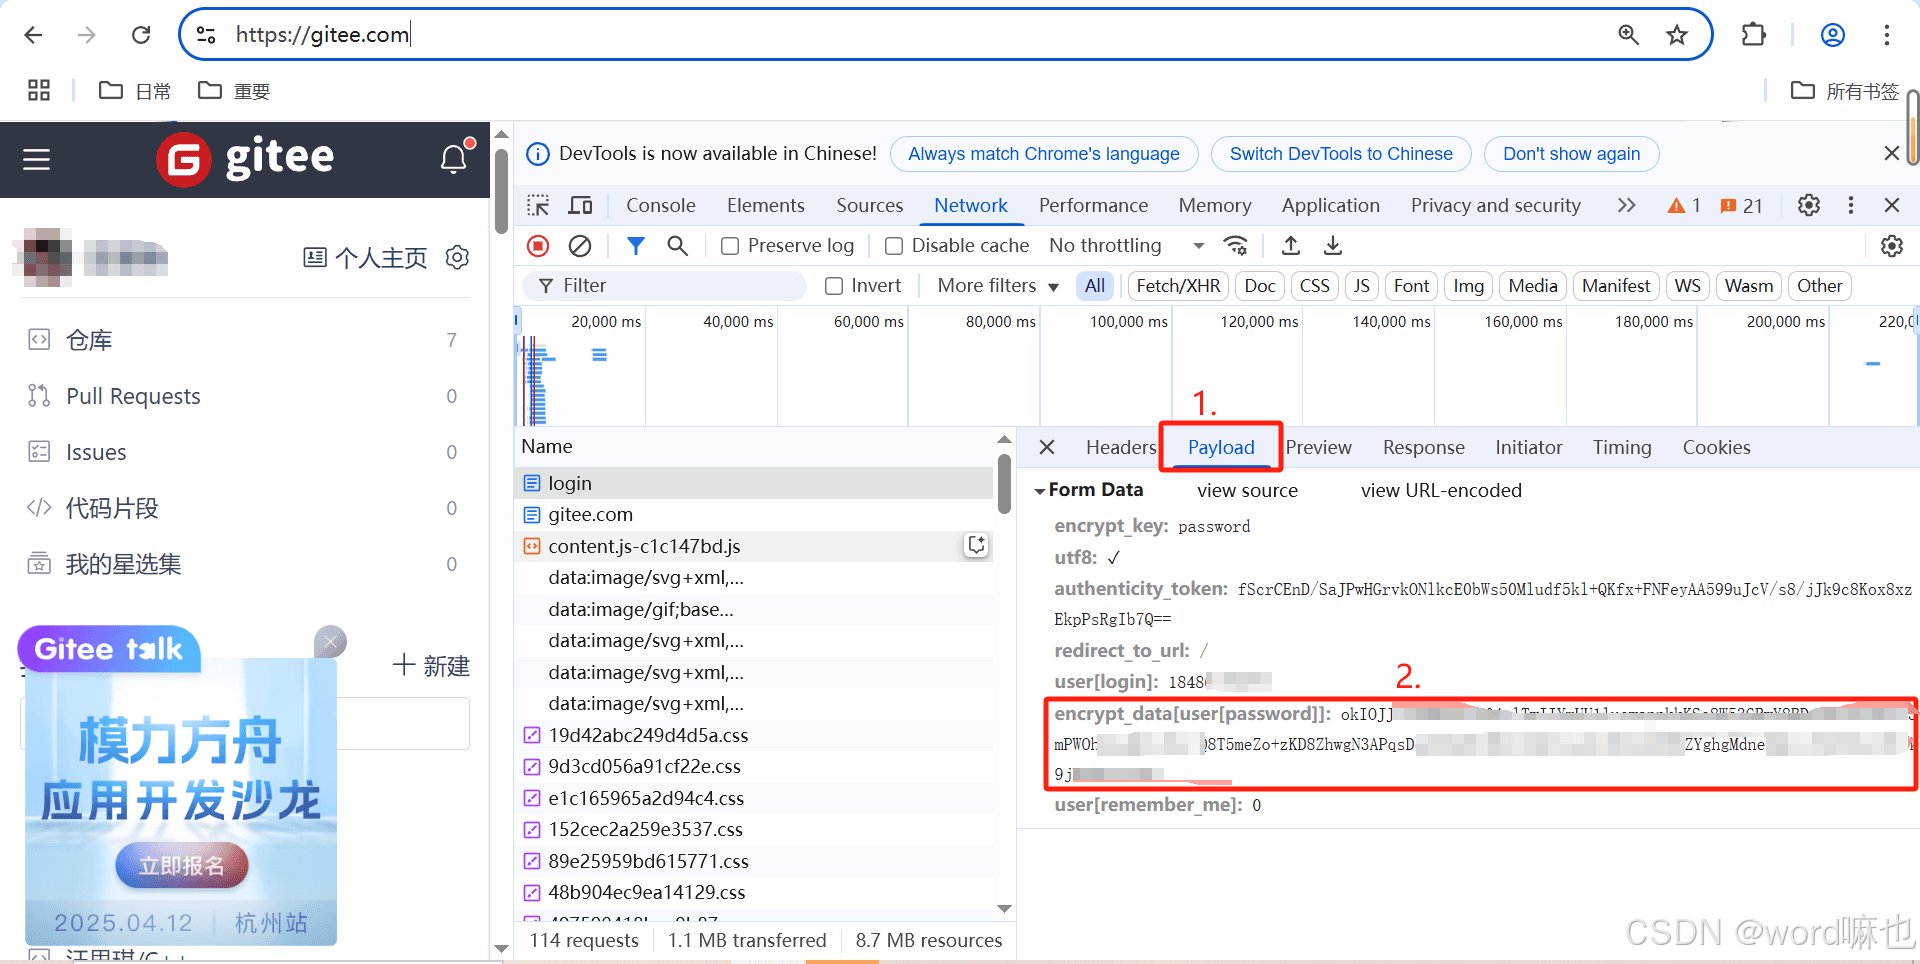Filter requests by Img type

pyautogui.click(x=1468, y=286)
